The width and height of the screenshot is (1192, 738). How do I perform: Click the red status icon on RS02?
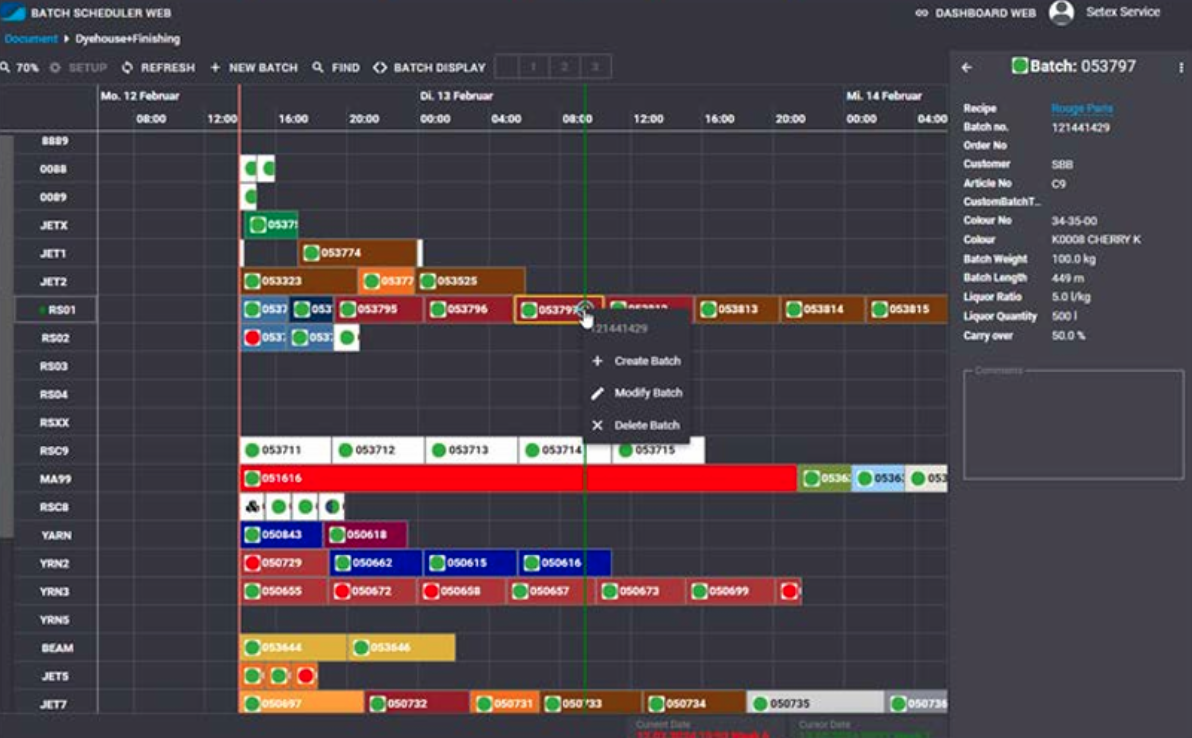[x=252, y=337]
